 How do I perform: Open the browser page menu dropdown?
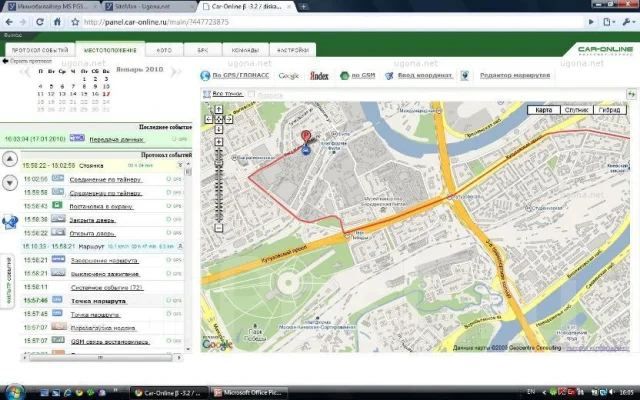pyautogui.click(x=609, y=22)
